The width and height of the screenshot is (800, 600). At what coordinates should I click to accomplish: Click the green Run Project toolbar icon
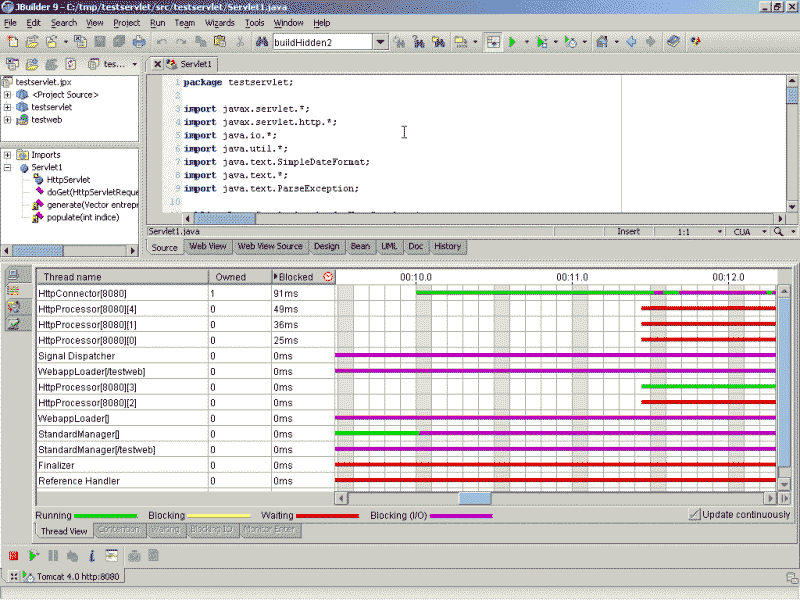[512, 42]
